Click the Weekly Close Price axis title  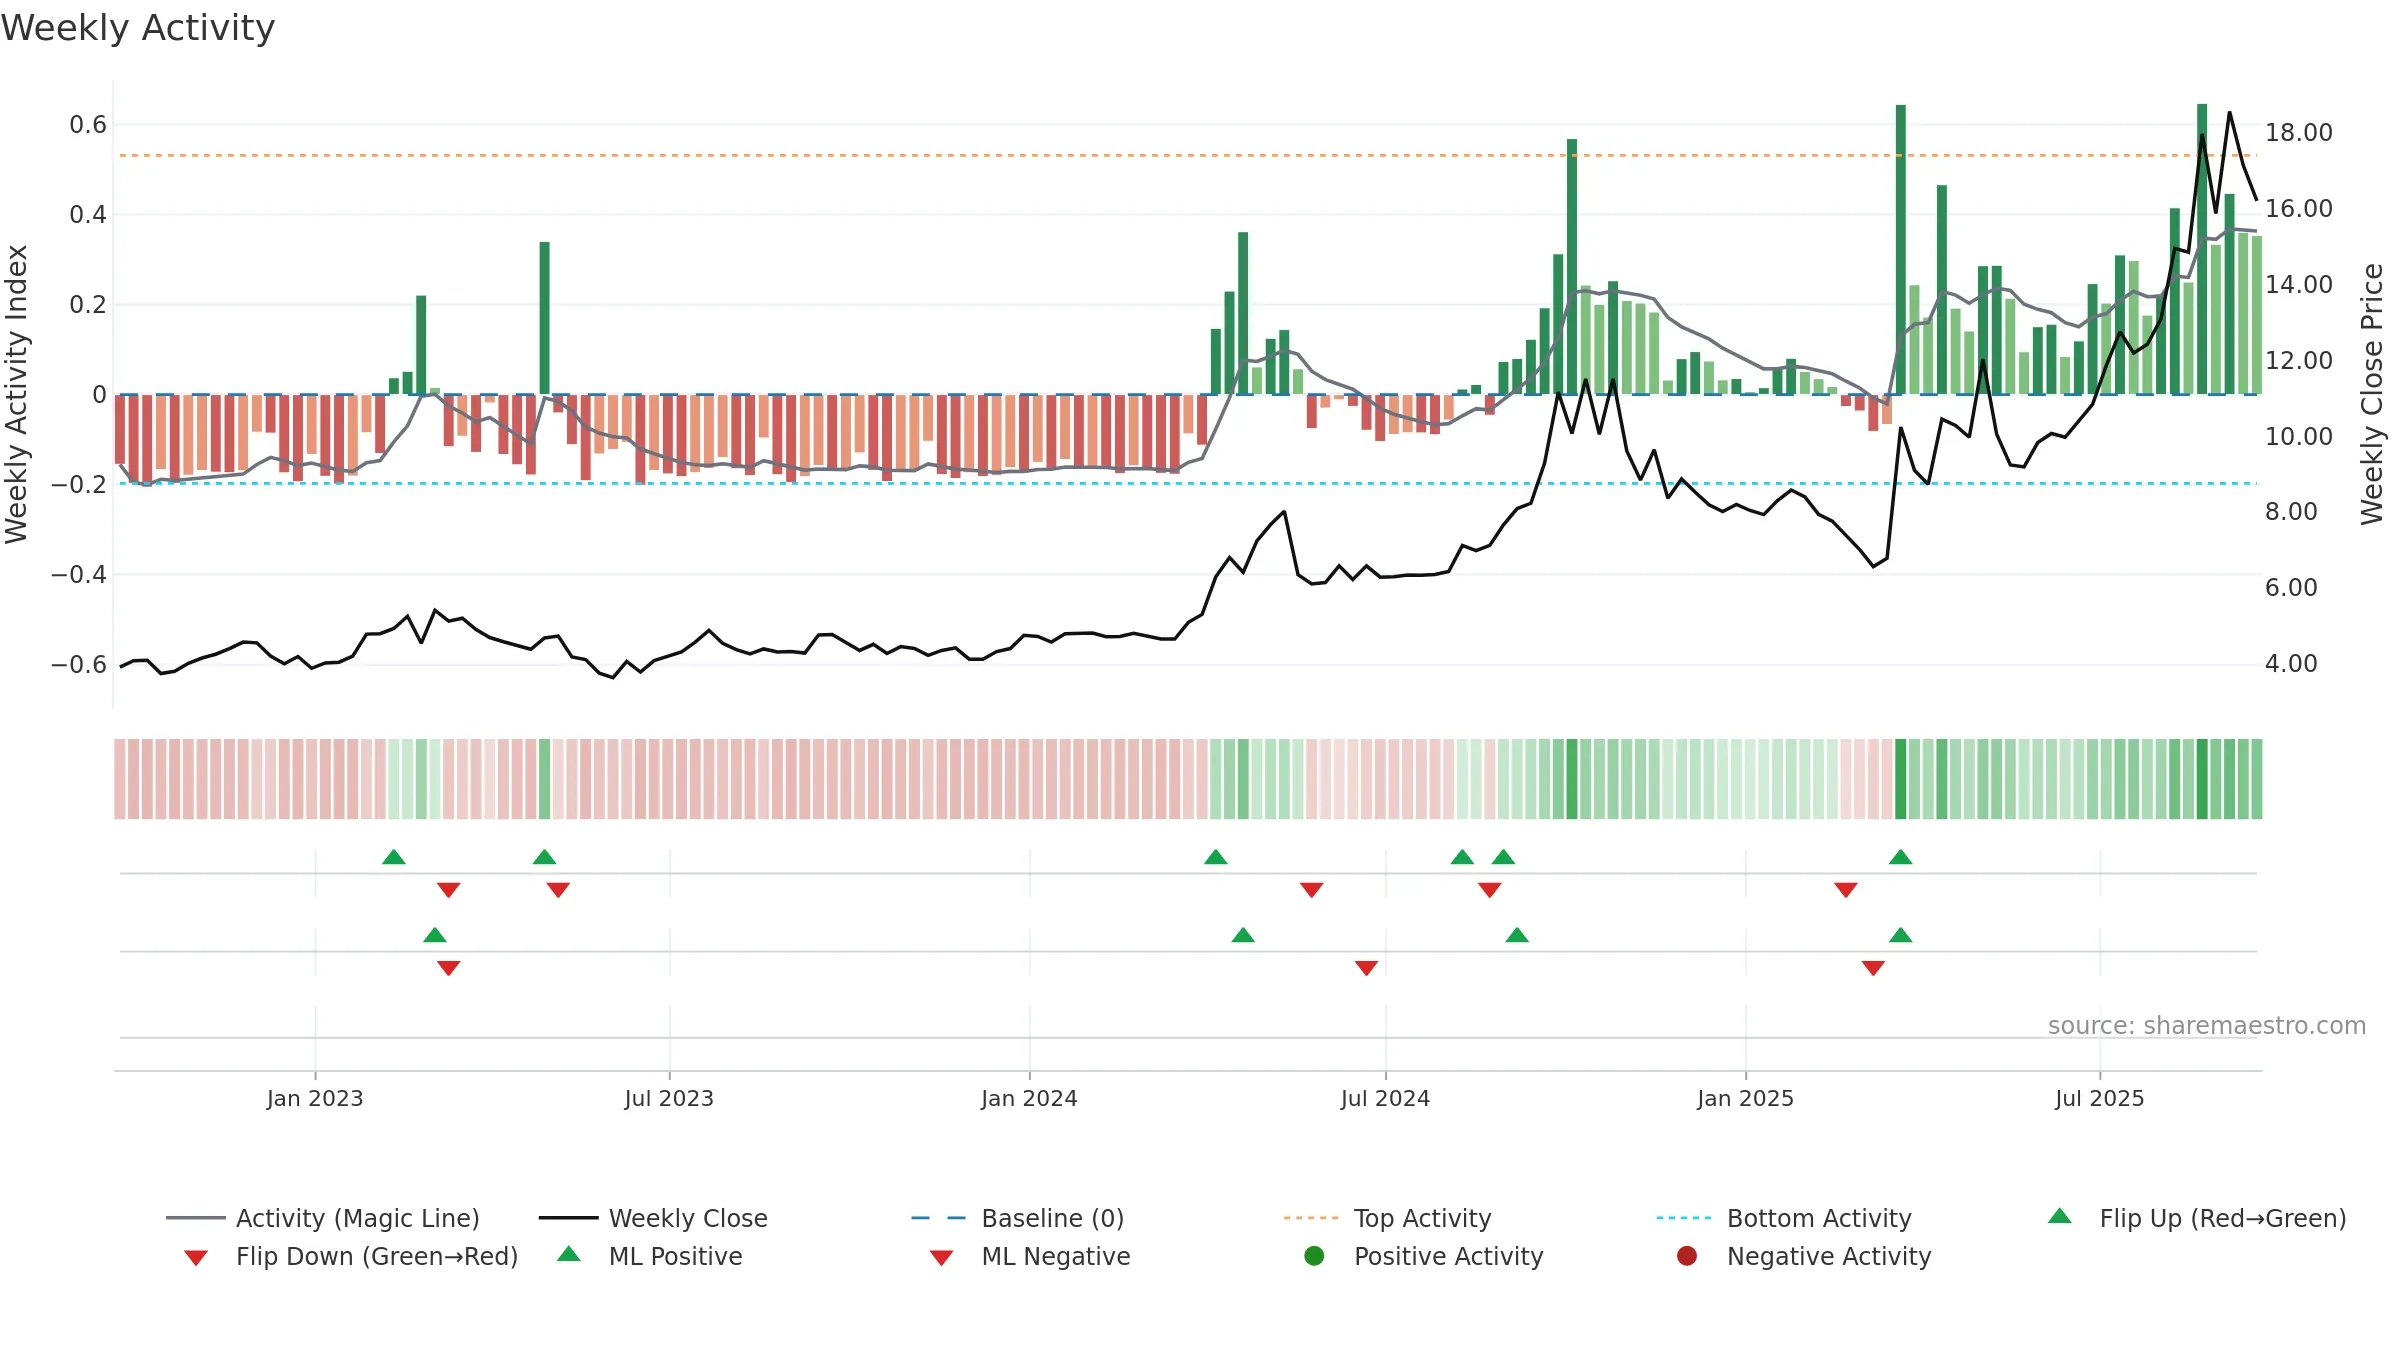pos(2372,394)
